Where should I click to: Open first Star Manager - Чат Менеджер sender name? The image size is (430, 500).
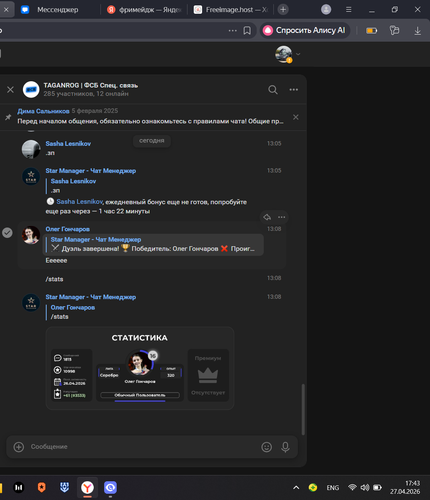[91, 171]
